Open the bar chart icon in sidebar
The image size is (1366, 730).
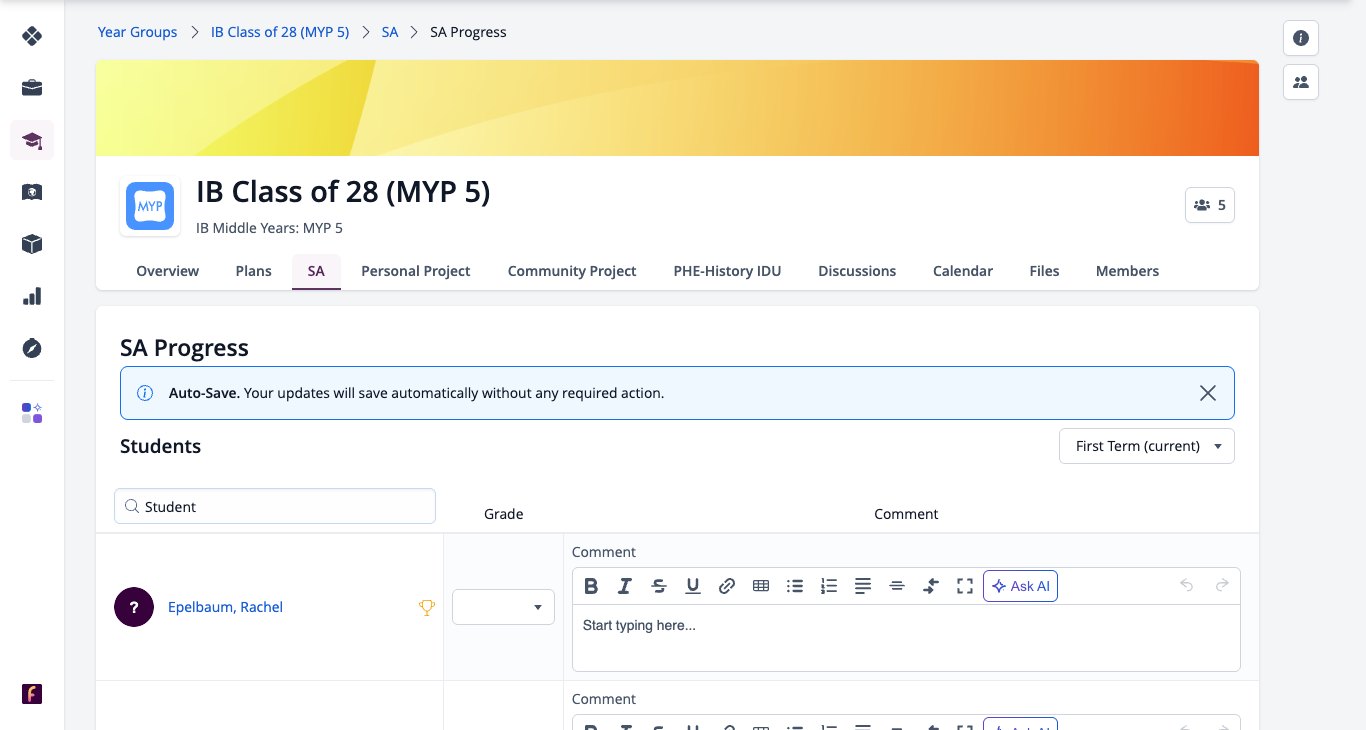(32, 296)
